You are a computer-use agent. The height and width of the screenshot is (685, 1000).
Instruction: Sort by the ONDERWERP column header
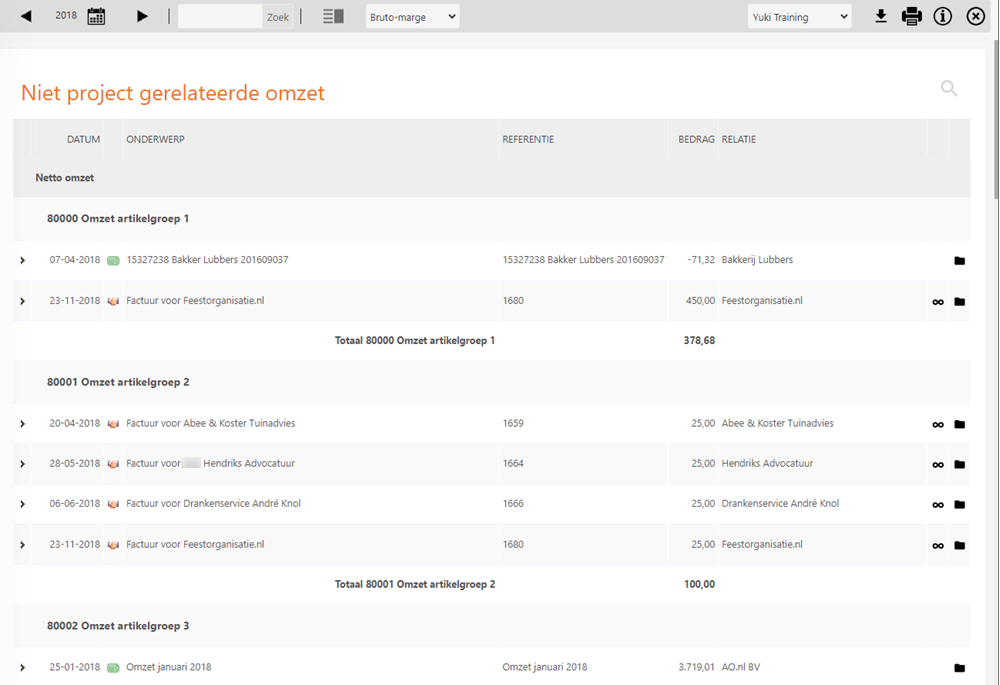click(x=155, y=139)
